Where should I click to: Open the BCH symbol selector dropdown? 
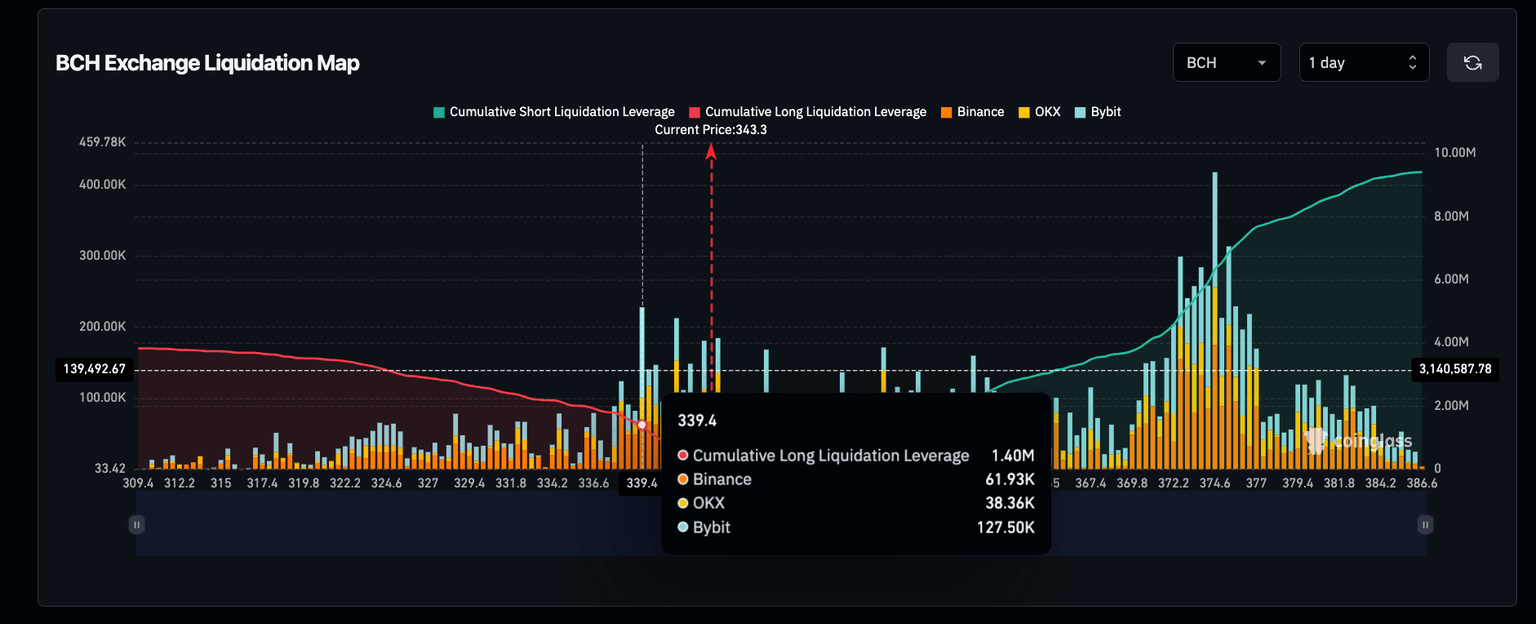coord(1227,62)
